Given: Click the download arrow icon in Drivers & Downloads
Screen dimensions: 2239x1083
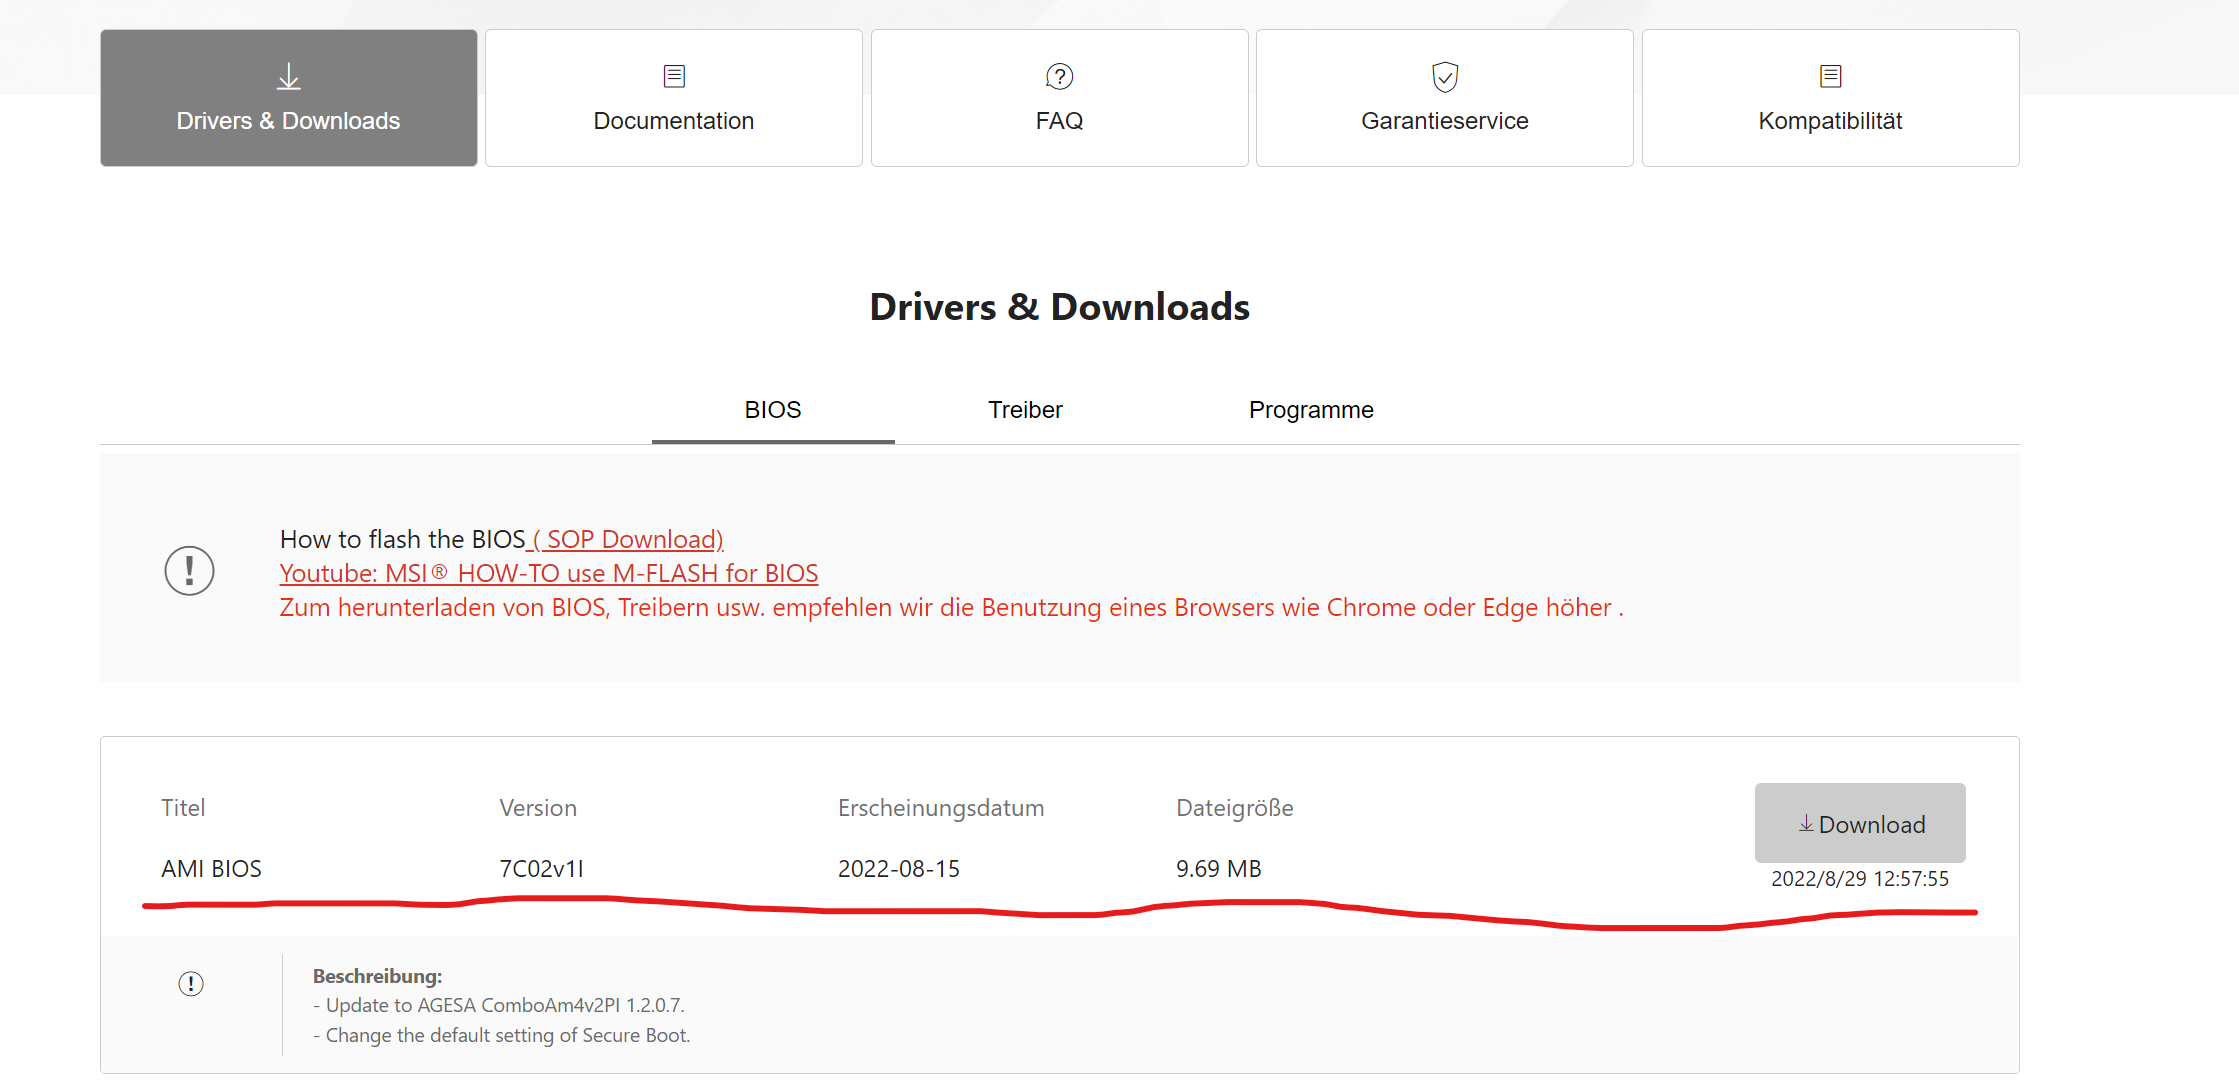Looking at the screenshot, I should point(289,77).
